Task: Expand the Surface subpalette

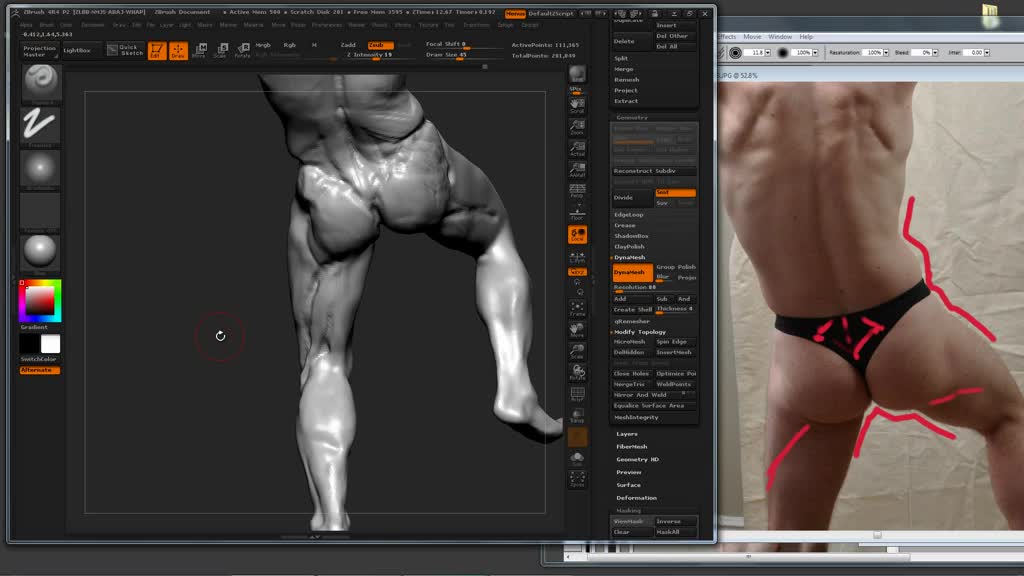Action: pyautogui.click(x=629, y=485)
